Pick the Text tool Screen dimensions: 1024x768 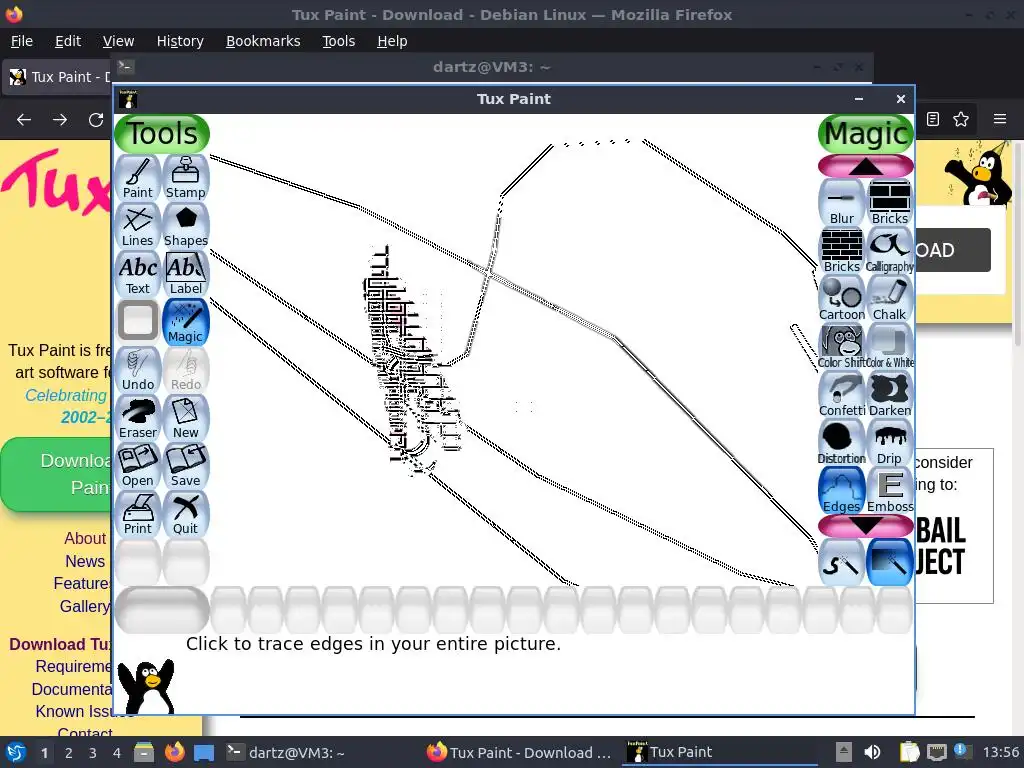(x=138, y=274)
